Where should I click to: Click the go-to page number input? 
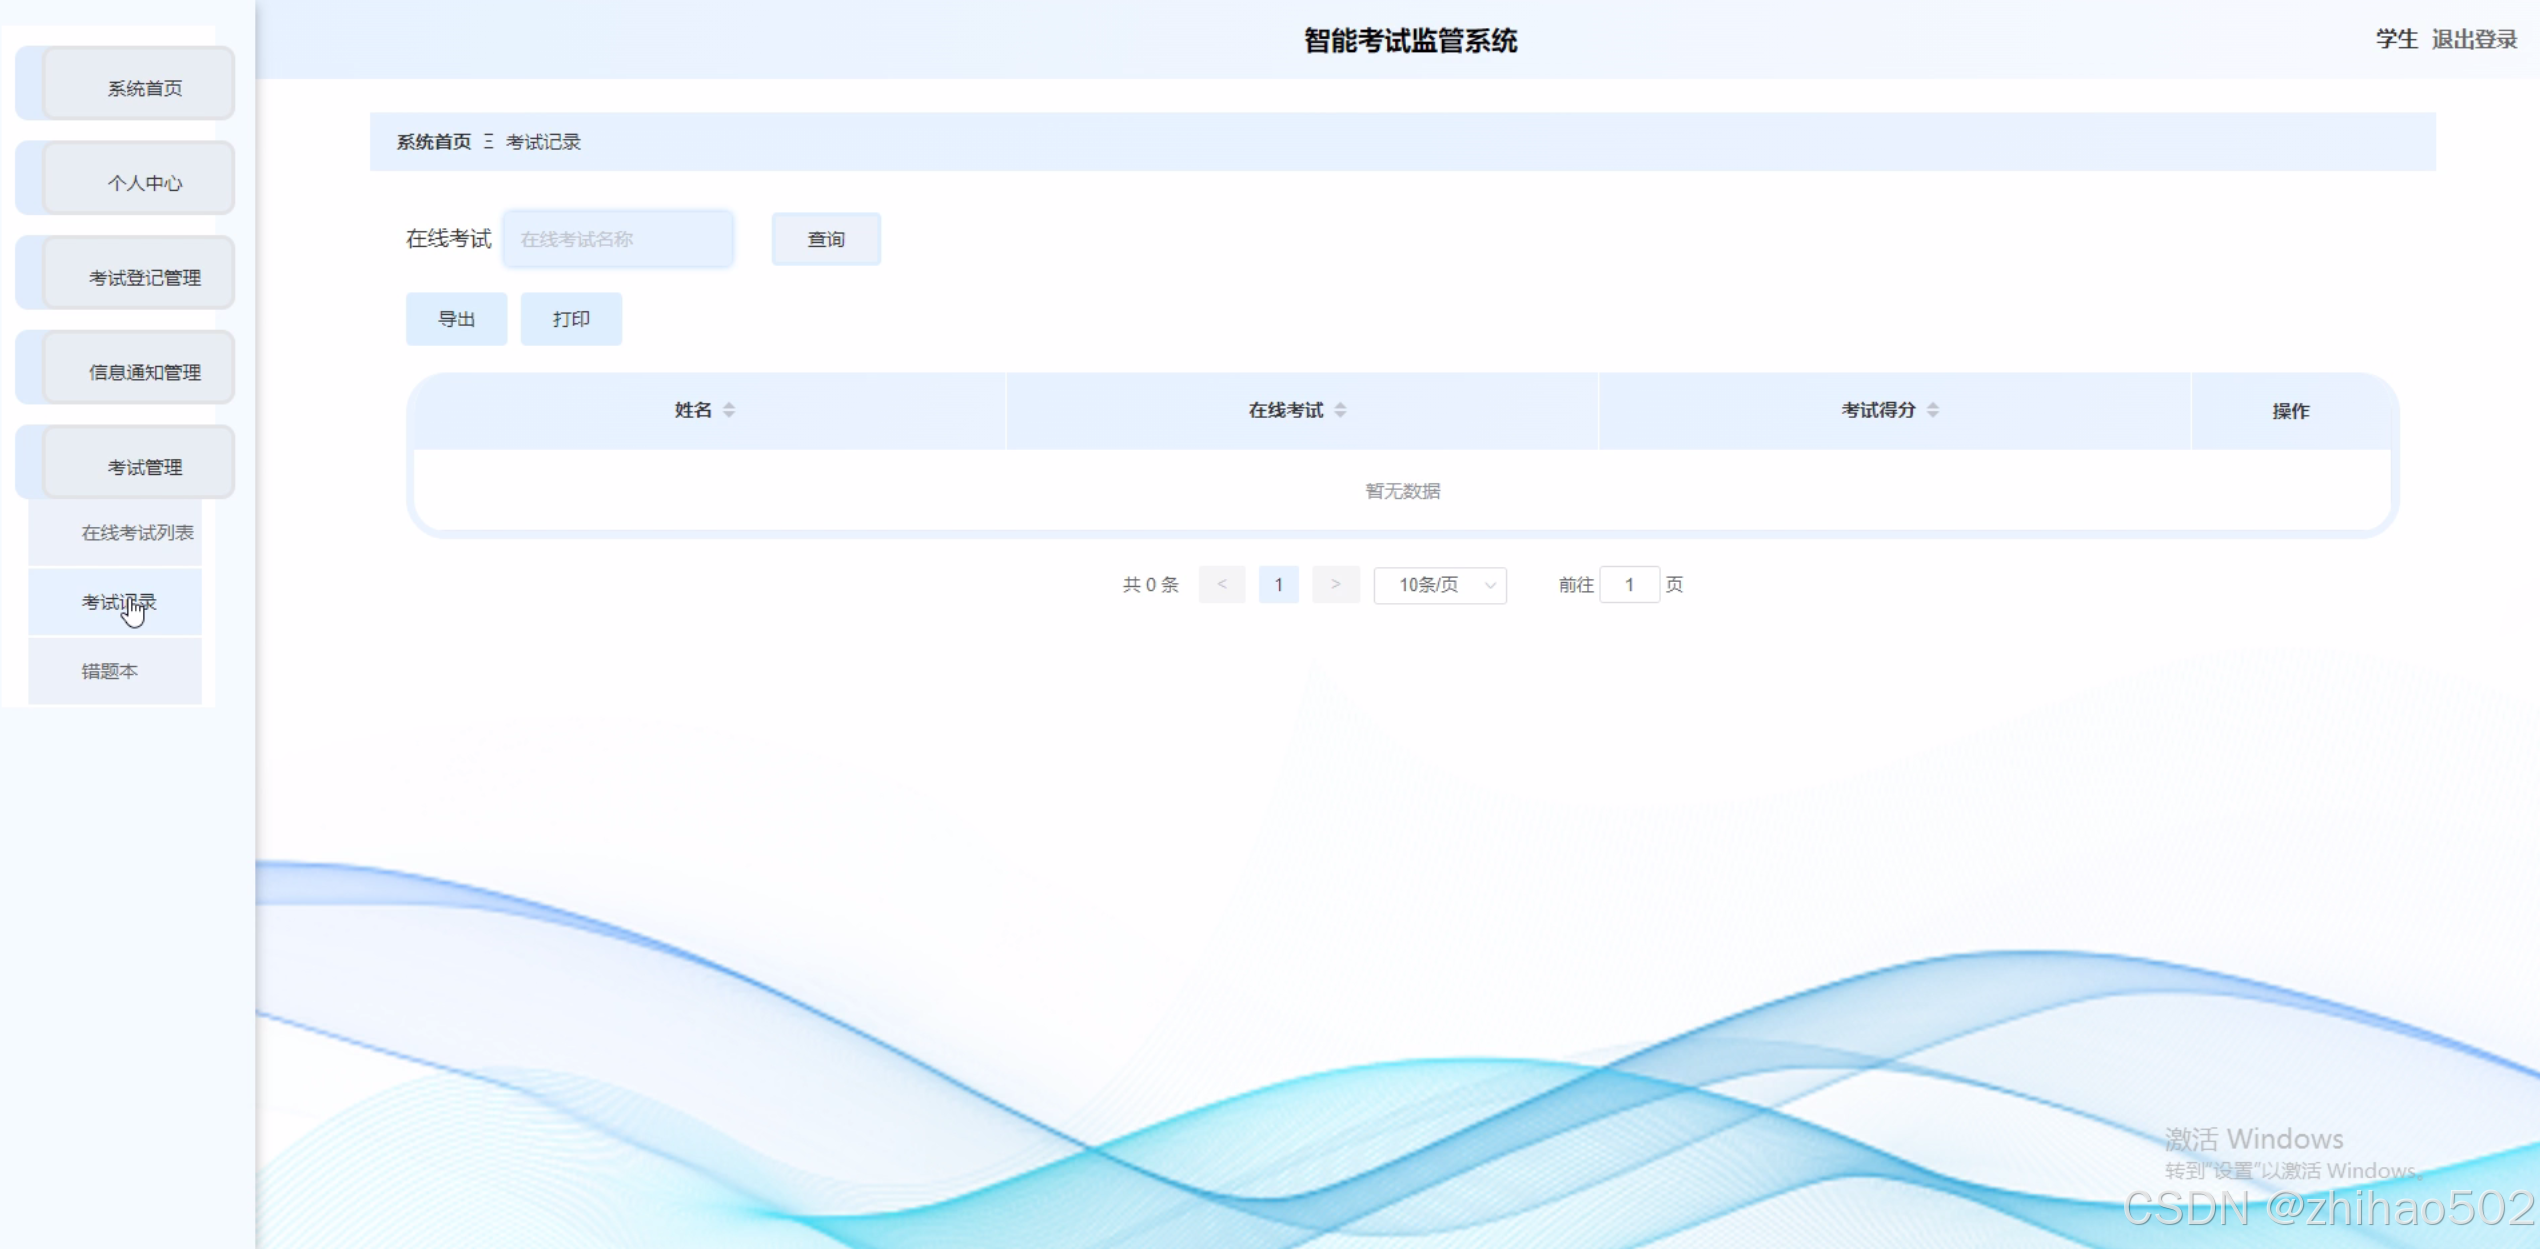1629,585
